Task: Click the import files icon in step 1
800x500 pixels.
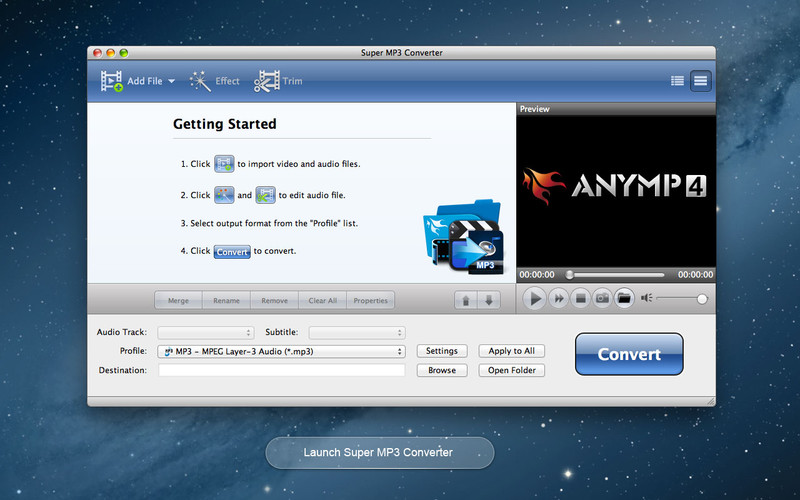Action: coord(224,164)
